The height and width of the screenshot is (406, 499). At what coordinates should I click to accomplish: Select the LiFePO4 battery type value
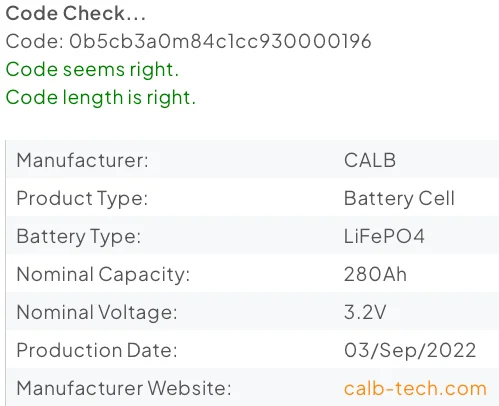tap(384, 236)
